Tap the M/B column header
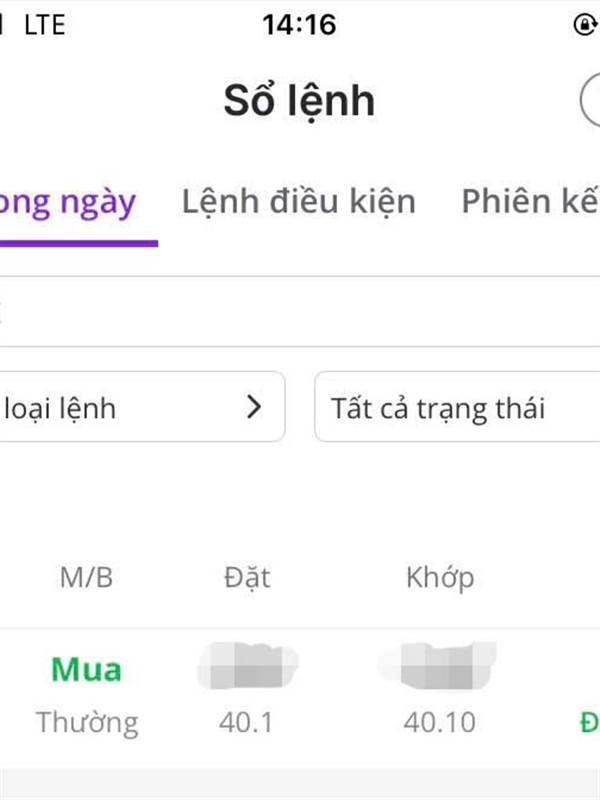Image resolution: width=600 pixels, height=800 pixels. 86,577
